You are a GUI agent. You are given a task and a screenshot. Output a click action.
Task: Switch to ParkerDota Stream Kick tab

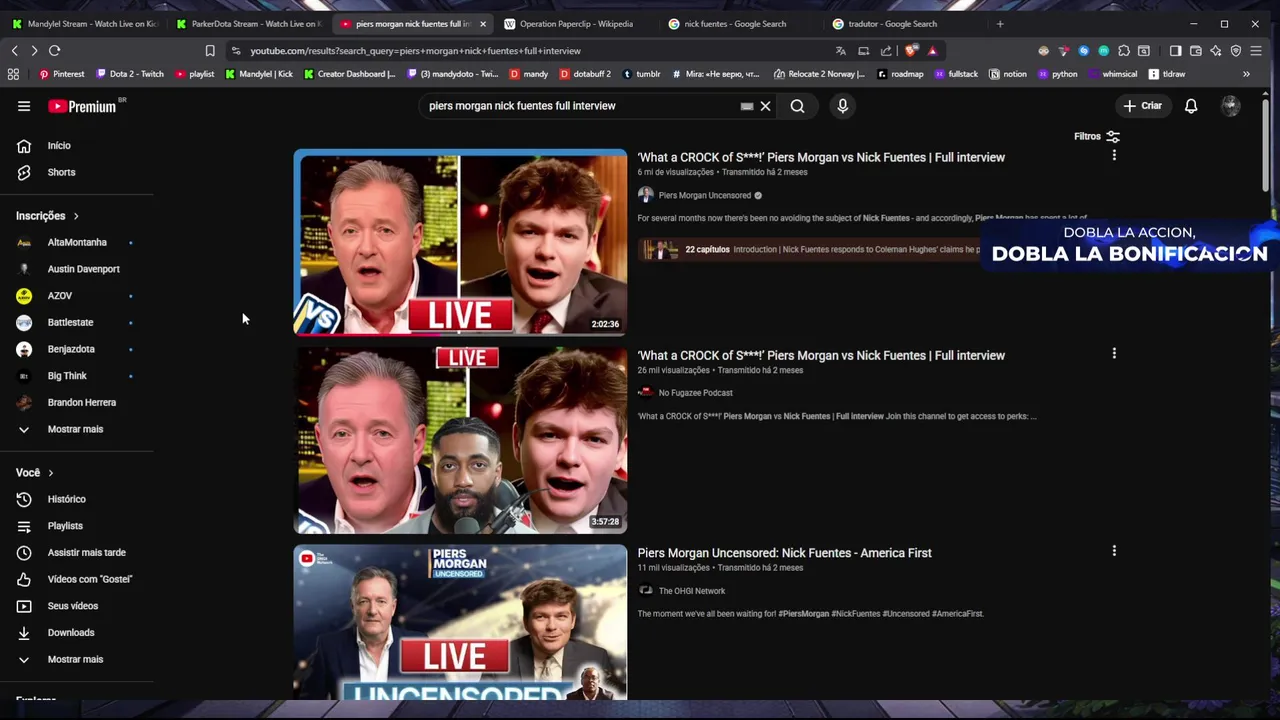(x=248, y=24)
